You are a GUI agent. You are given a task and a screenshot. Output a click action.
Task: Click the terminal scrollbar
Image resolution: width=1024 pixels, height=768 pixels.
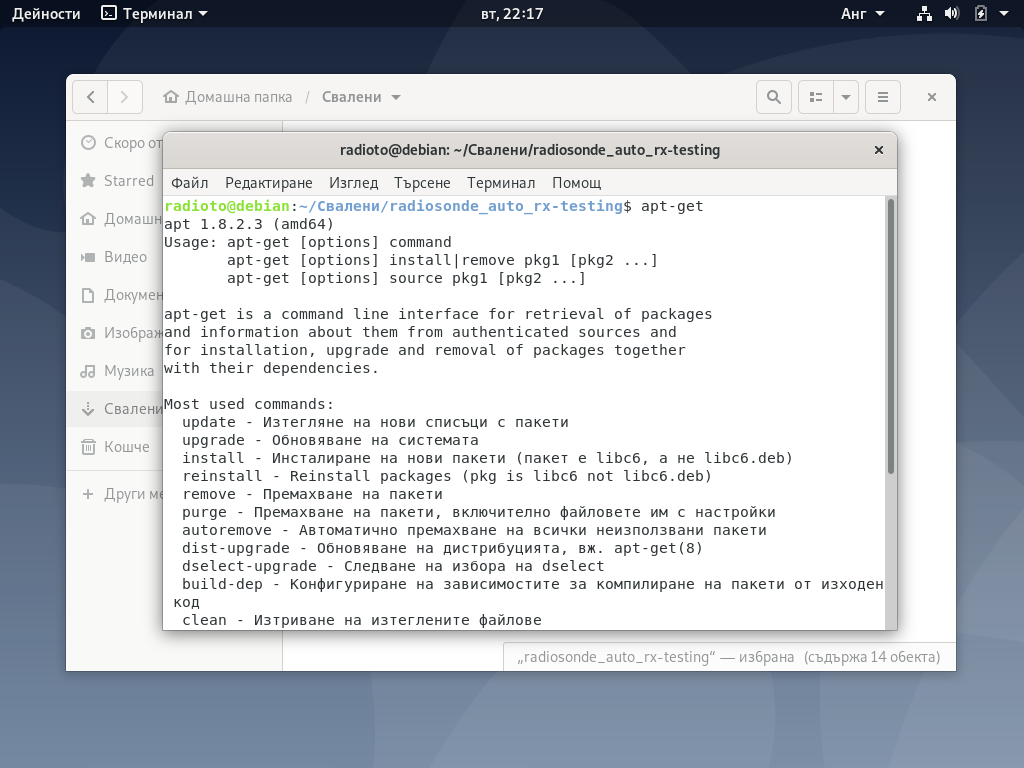coord(891,336)
